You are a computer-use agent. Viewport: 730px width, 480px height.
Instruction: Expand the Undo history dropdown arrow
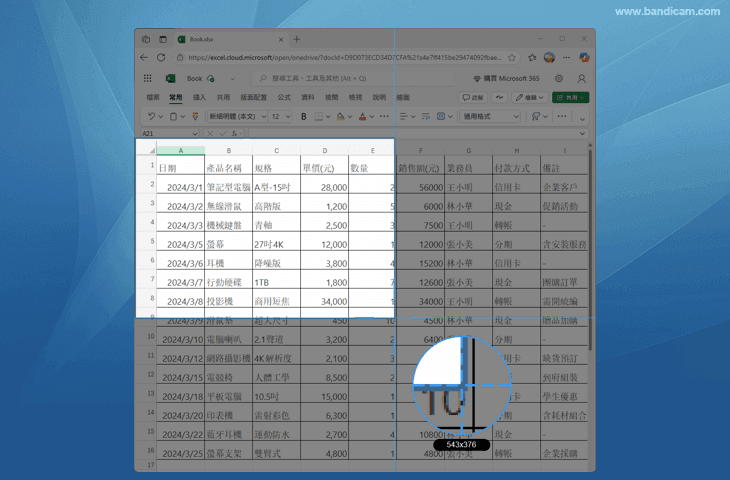point(161,117)
